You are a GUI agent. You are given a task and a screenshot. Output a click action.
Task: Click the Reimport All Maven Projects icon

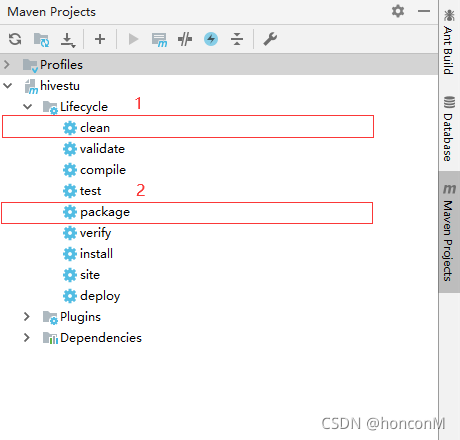pos(15,39)
